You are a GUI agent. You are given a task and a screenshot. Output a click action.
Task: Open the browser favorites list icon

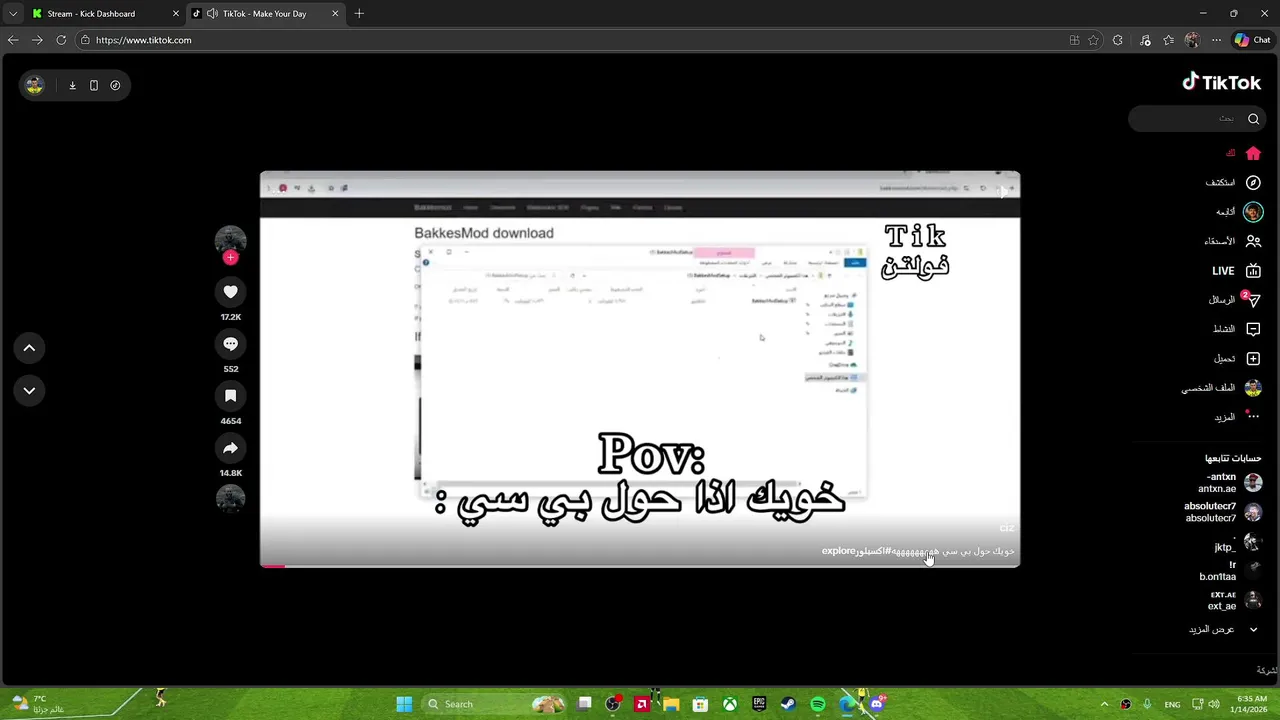click(x=1168, y=40)
